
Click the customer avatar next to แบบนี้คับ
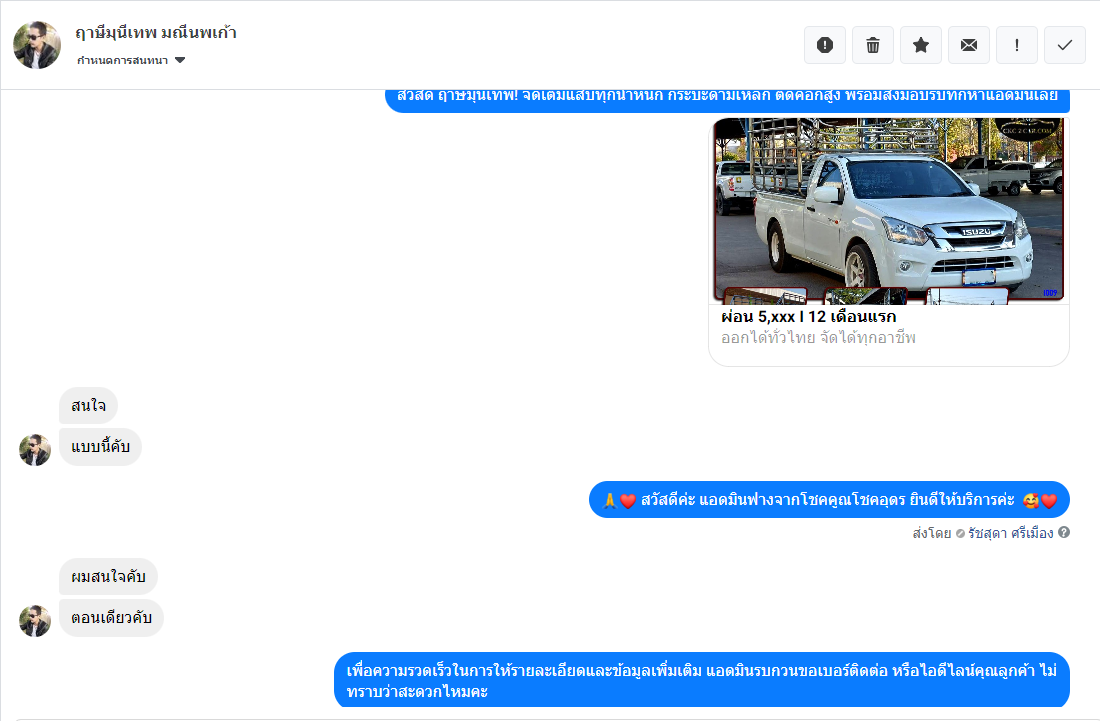(x=35, y=450)
